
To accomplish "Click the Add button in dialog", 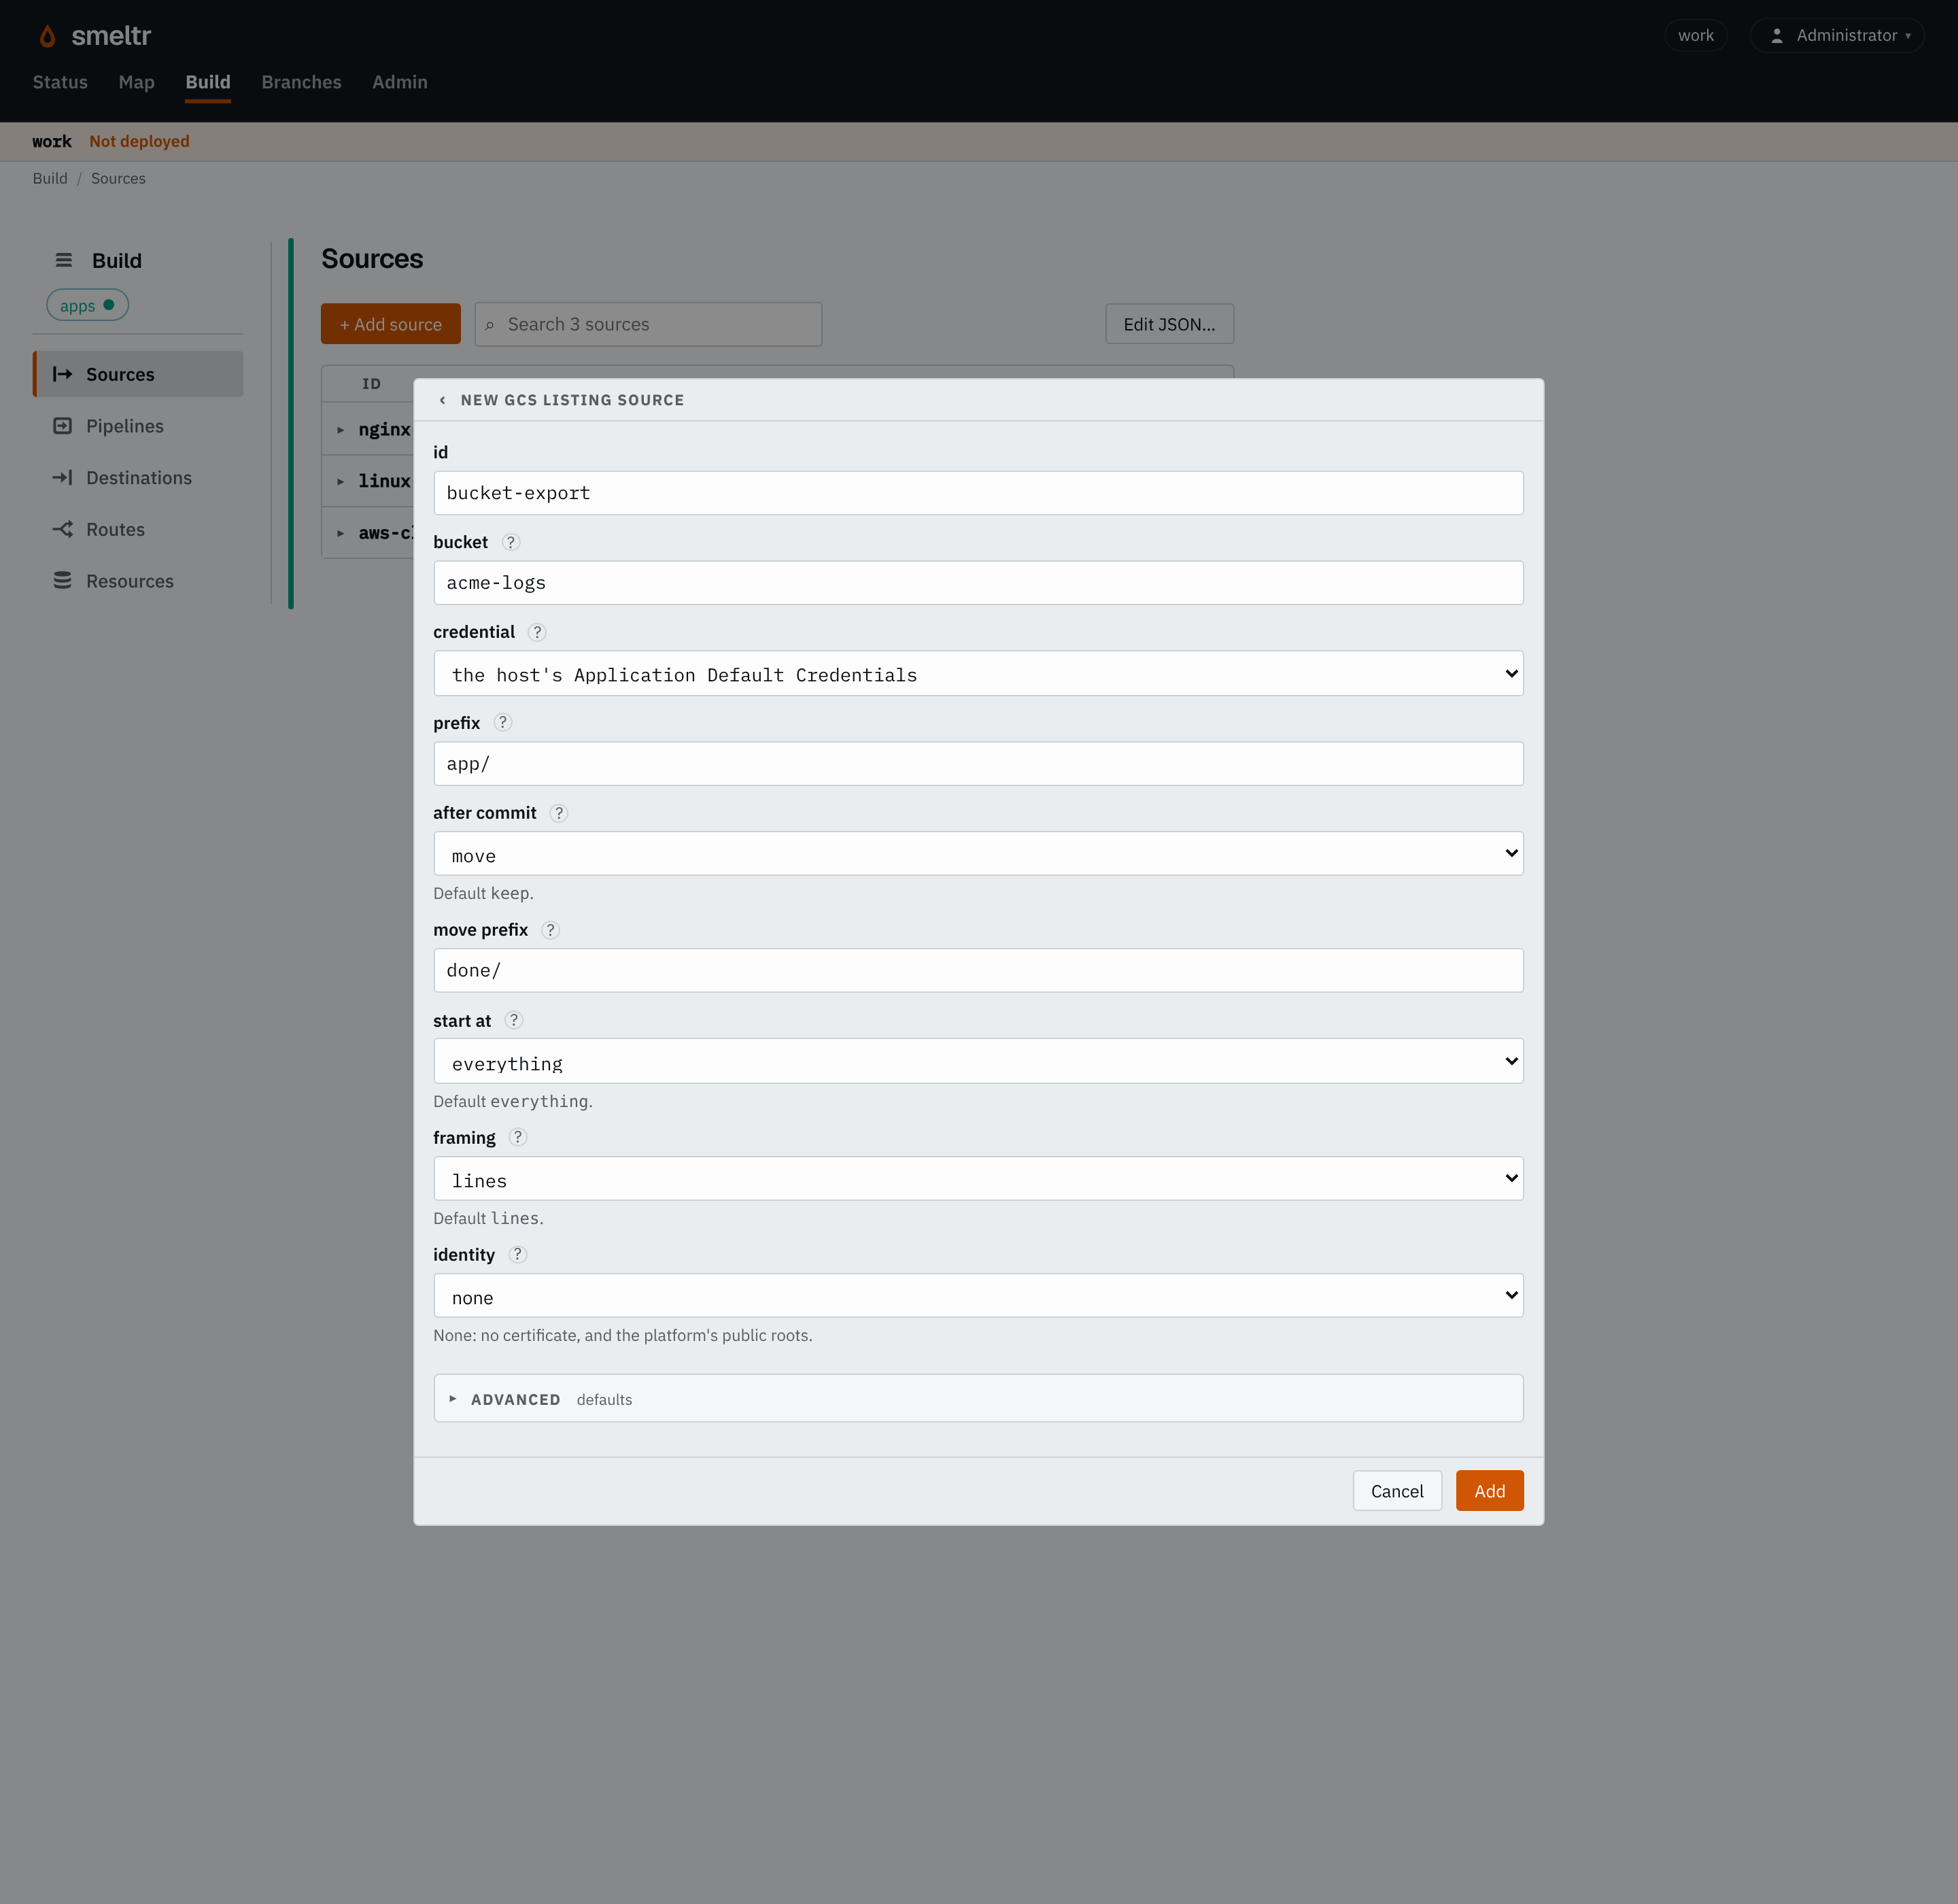I will click(x=1489, y=1491).
